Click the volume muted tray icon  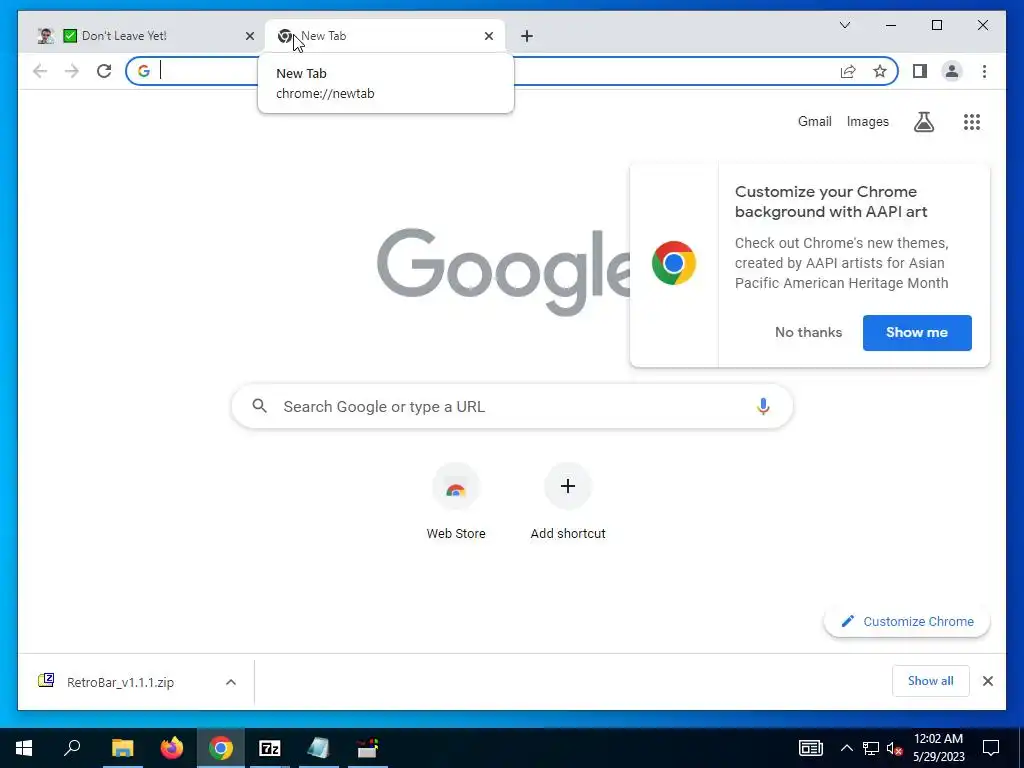pos(894,748)
